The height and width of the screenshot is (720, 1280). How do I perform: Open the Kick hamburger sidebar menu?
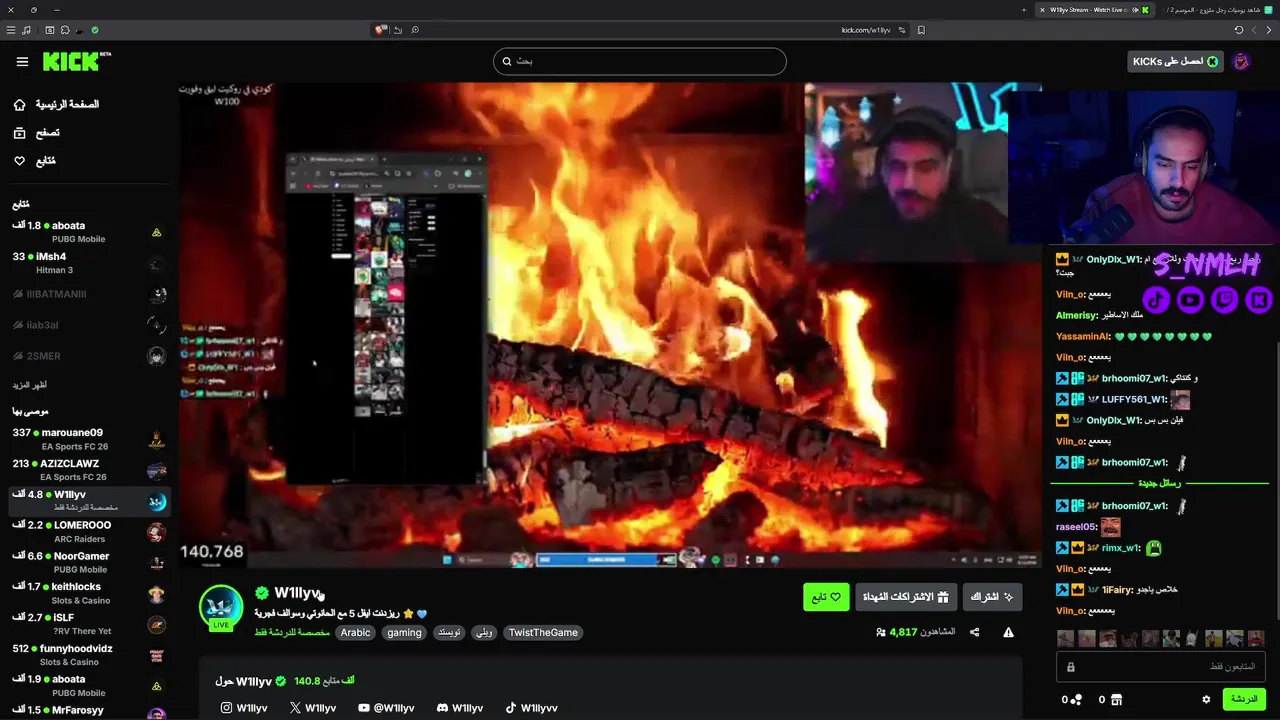point(22,61)
